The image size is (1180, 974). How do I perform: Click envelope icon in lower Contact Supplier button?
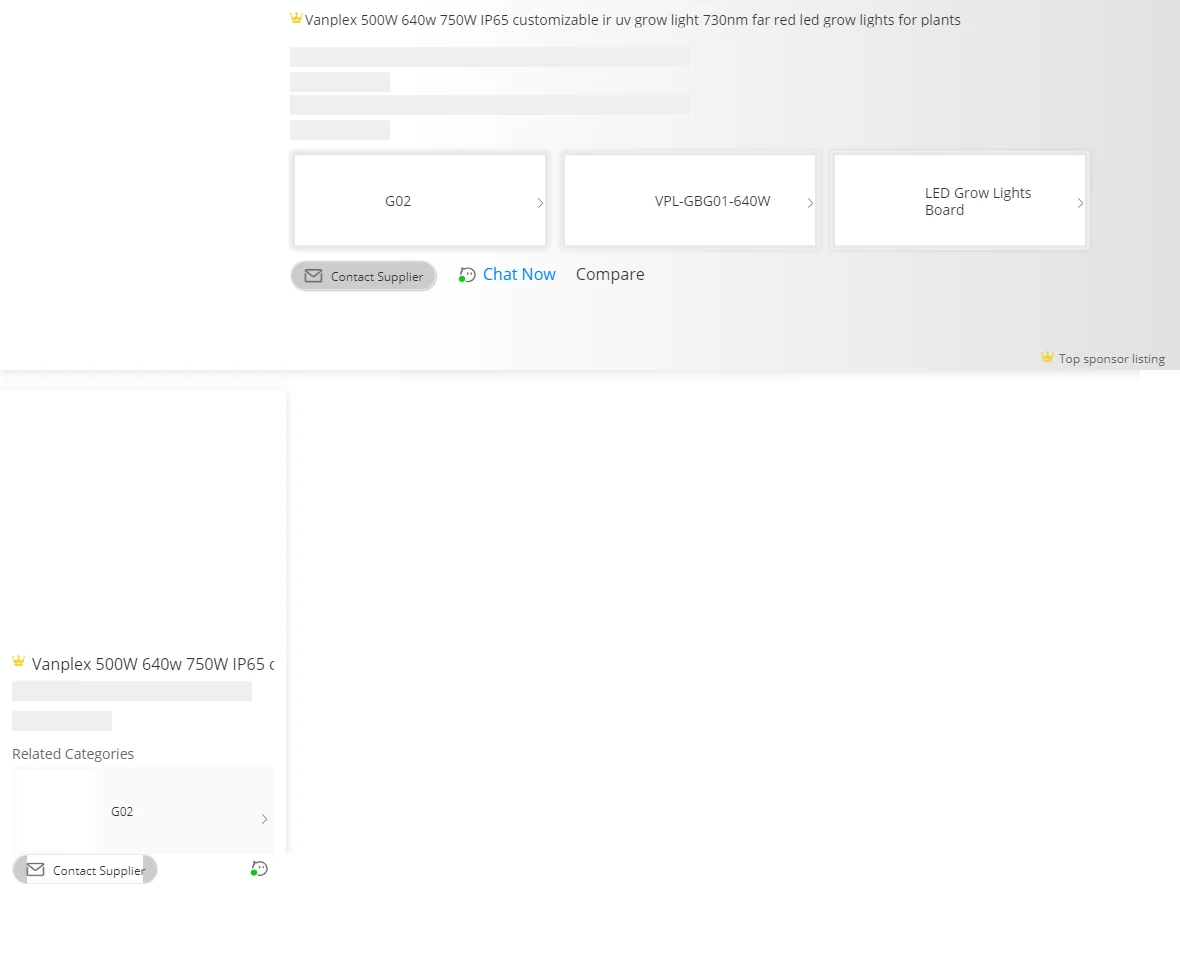coord(35,870)
